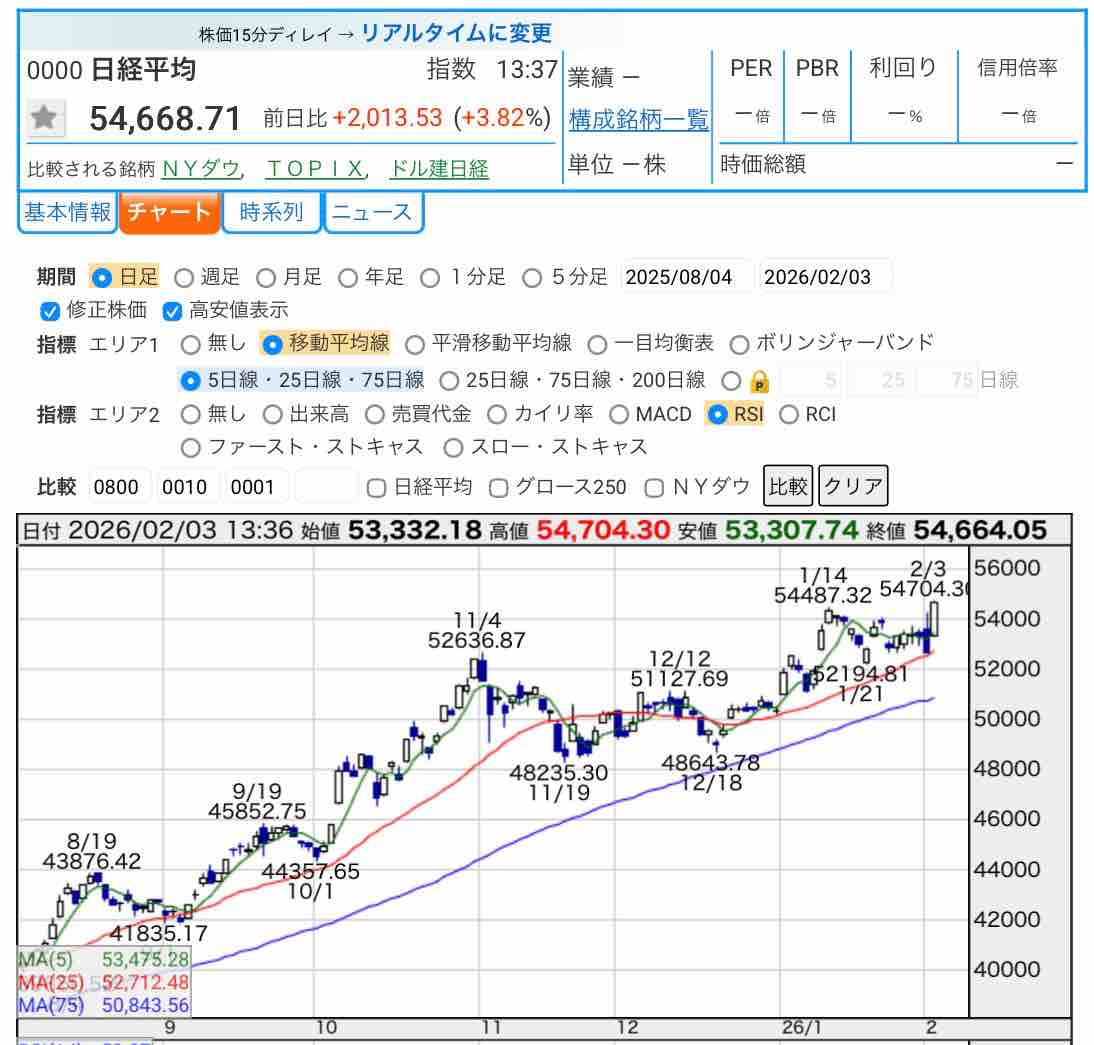The width and height of the screenshot is (1094, 1045).
Task: Click the comparison code field 0800
Action: click(120, 487)
